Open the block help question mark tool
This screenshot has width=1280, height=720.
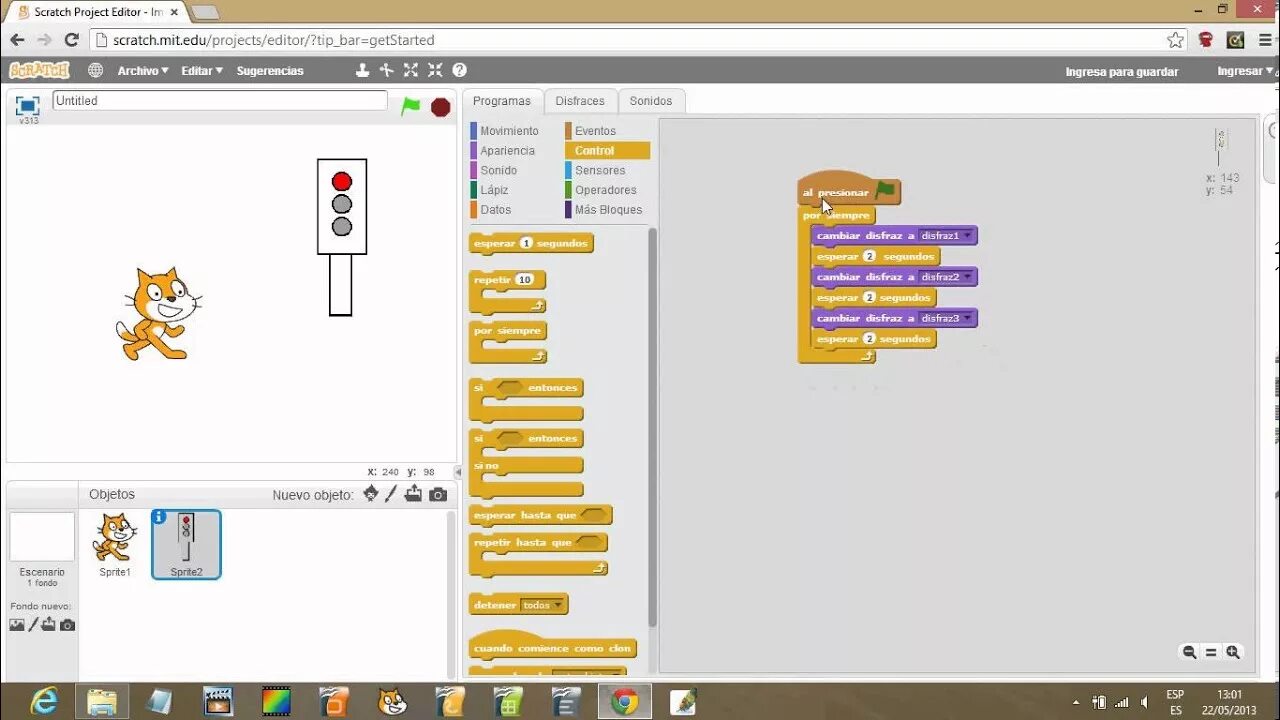459,70
